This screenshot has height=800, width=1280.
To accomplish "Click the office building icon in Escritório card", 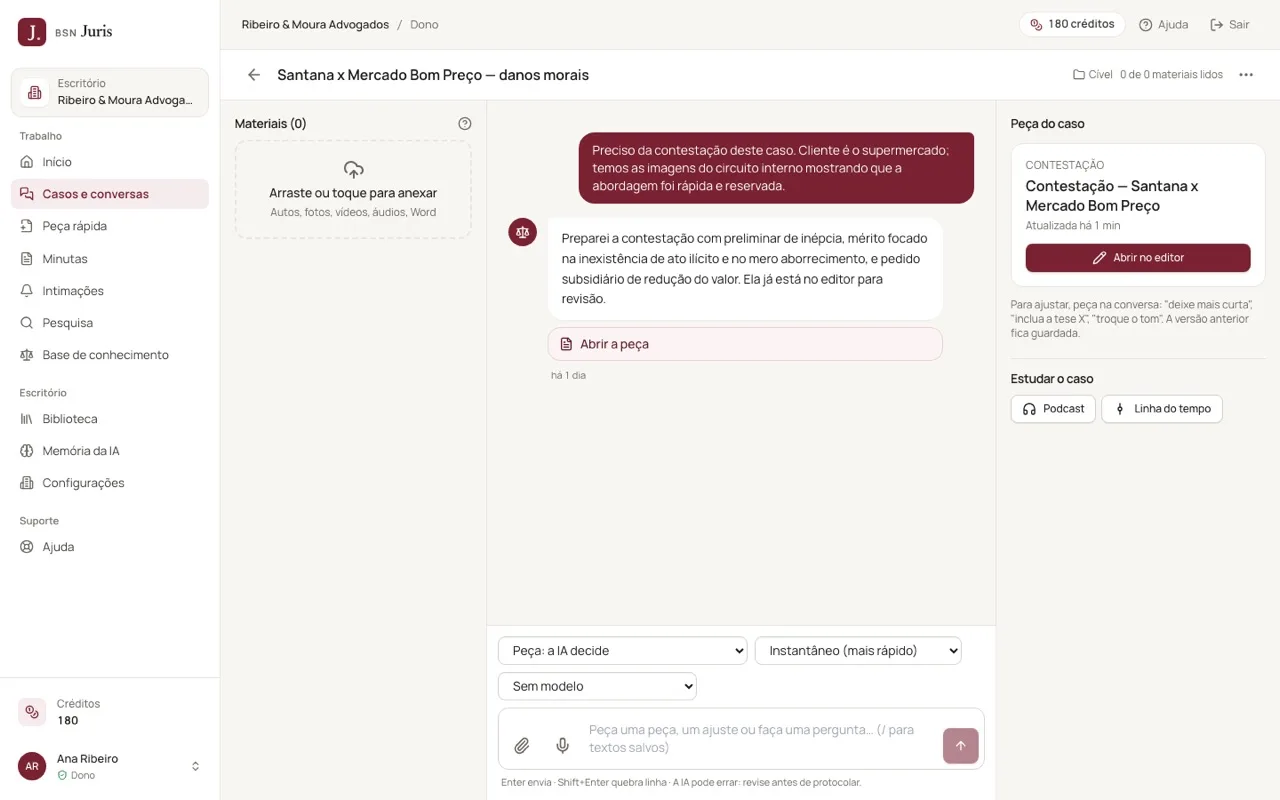I will 35,92.
